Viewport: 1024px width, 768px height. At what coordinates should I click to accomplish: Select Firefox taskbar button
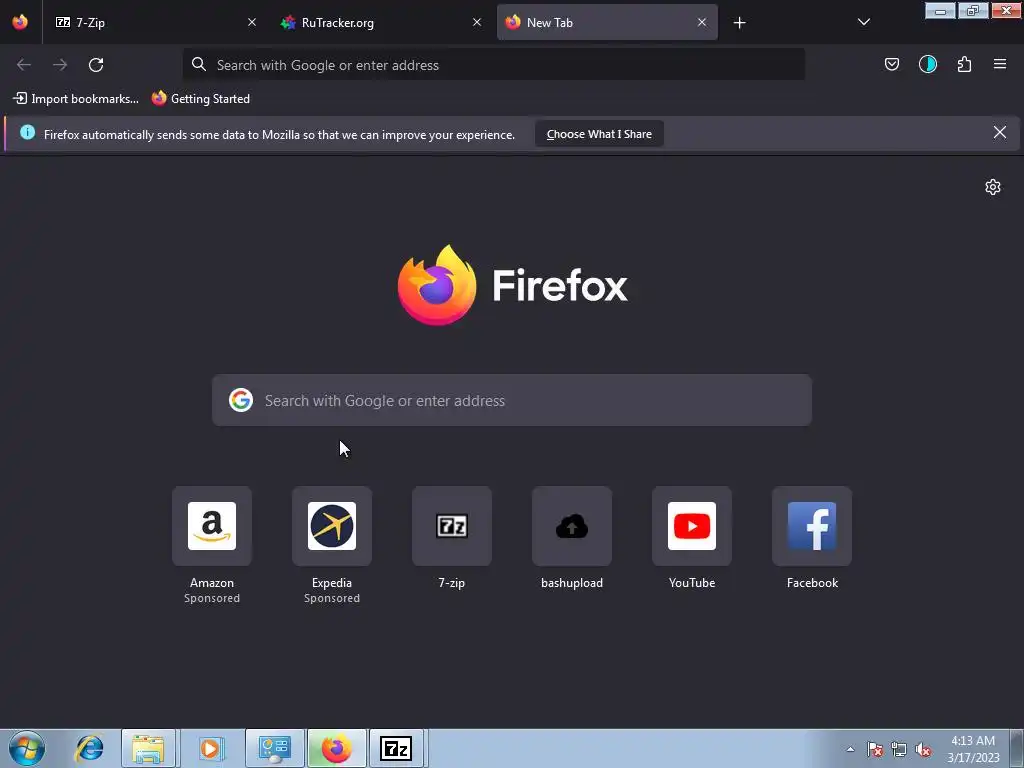(x=336, y=748)
